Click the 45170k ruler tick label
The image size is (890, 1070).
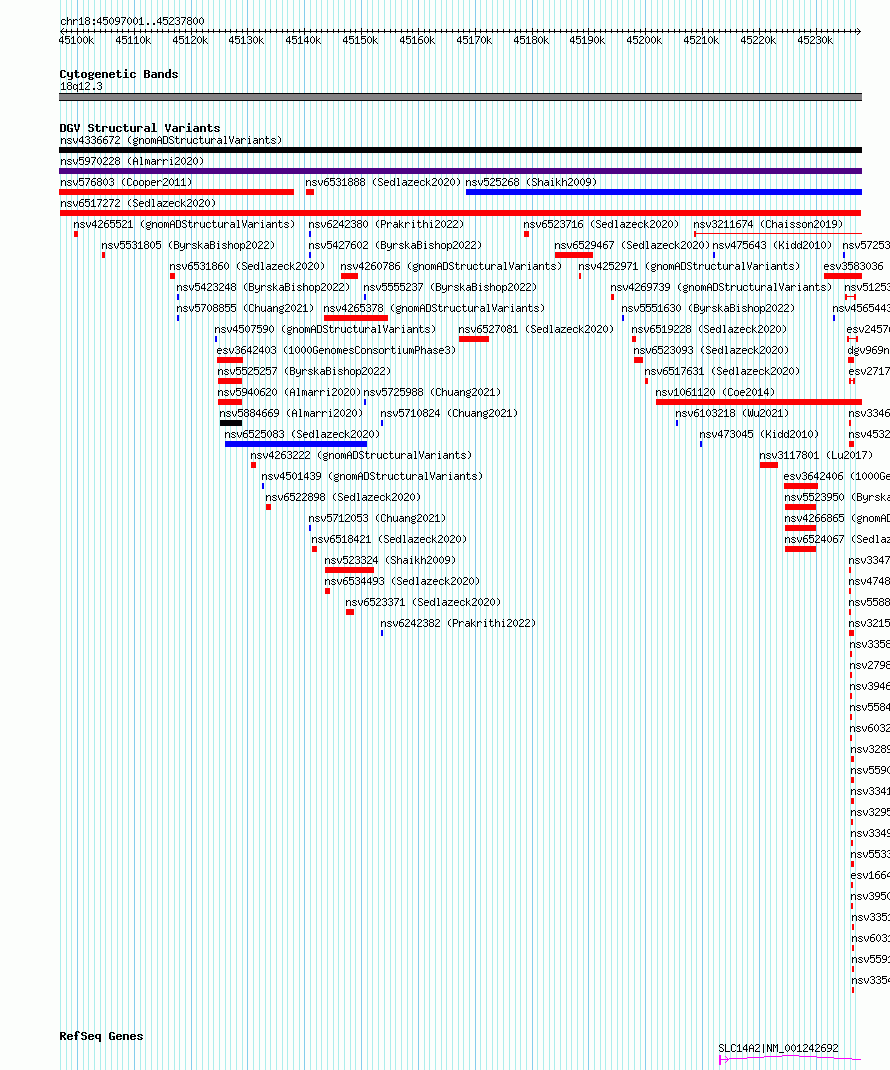tap(474, 41)
